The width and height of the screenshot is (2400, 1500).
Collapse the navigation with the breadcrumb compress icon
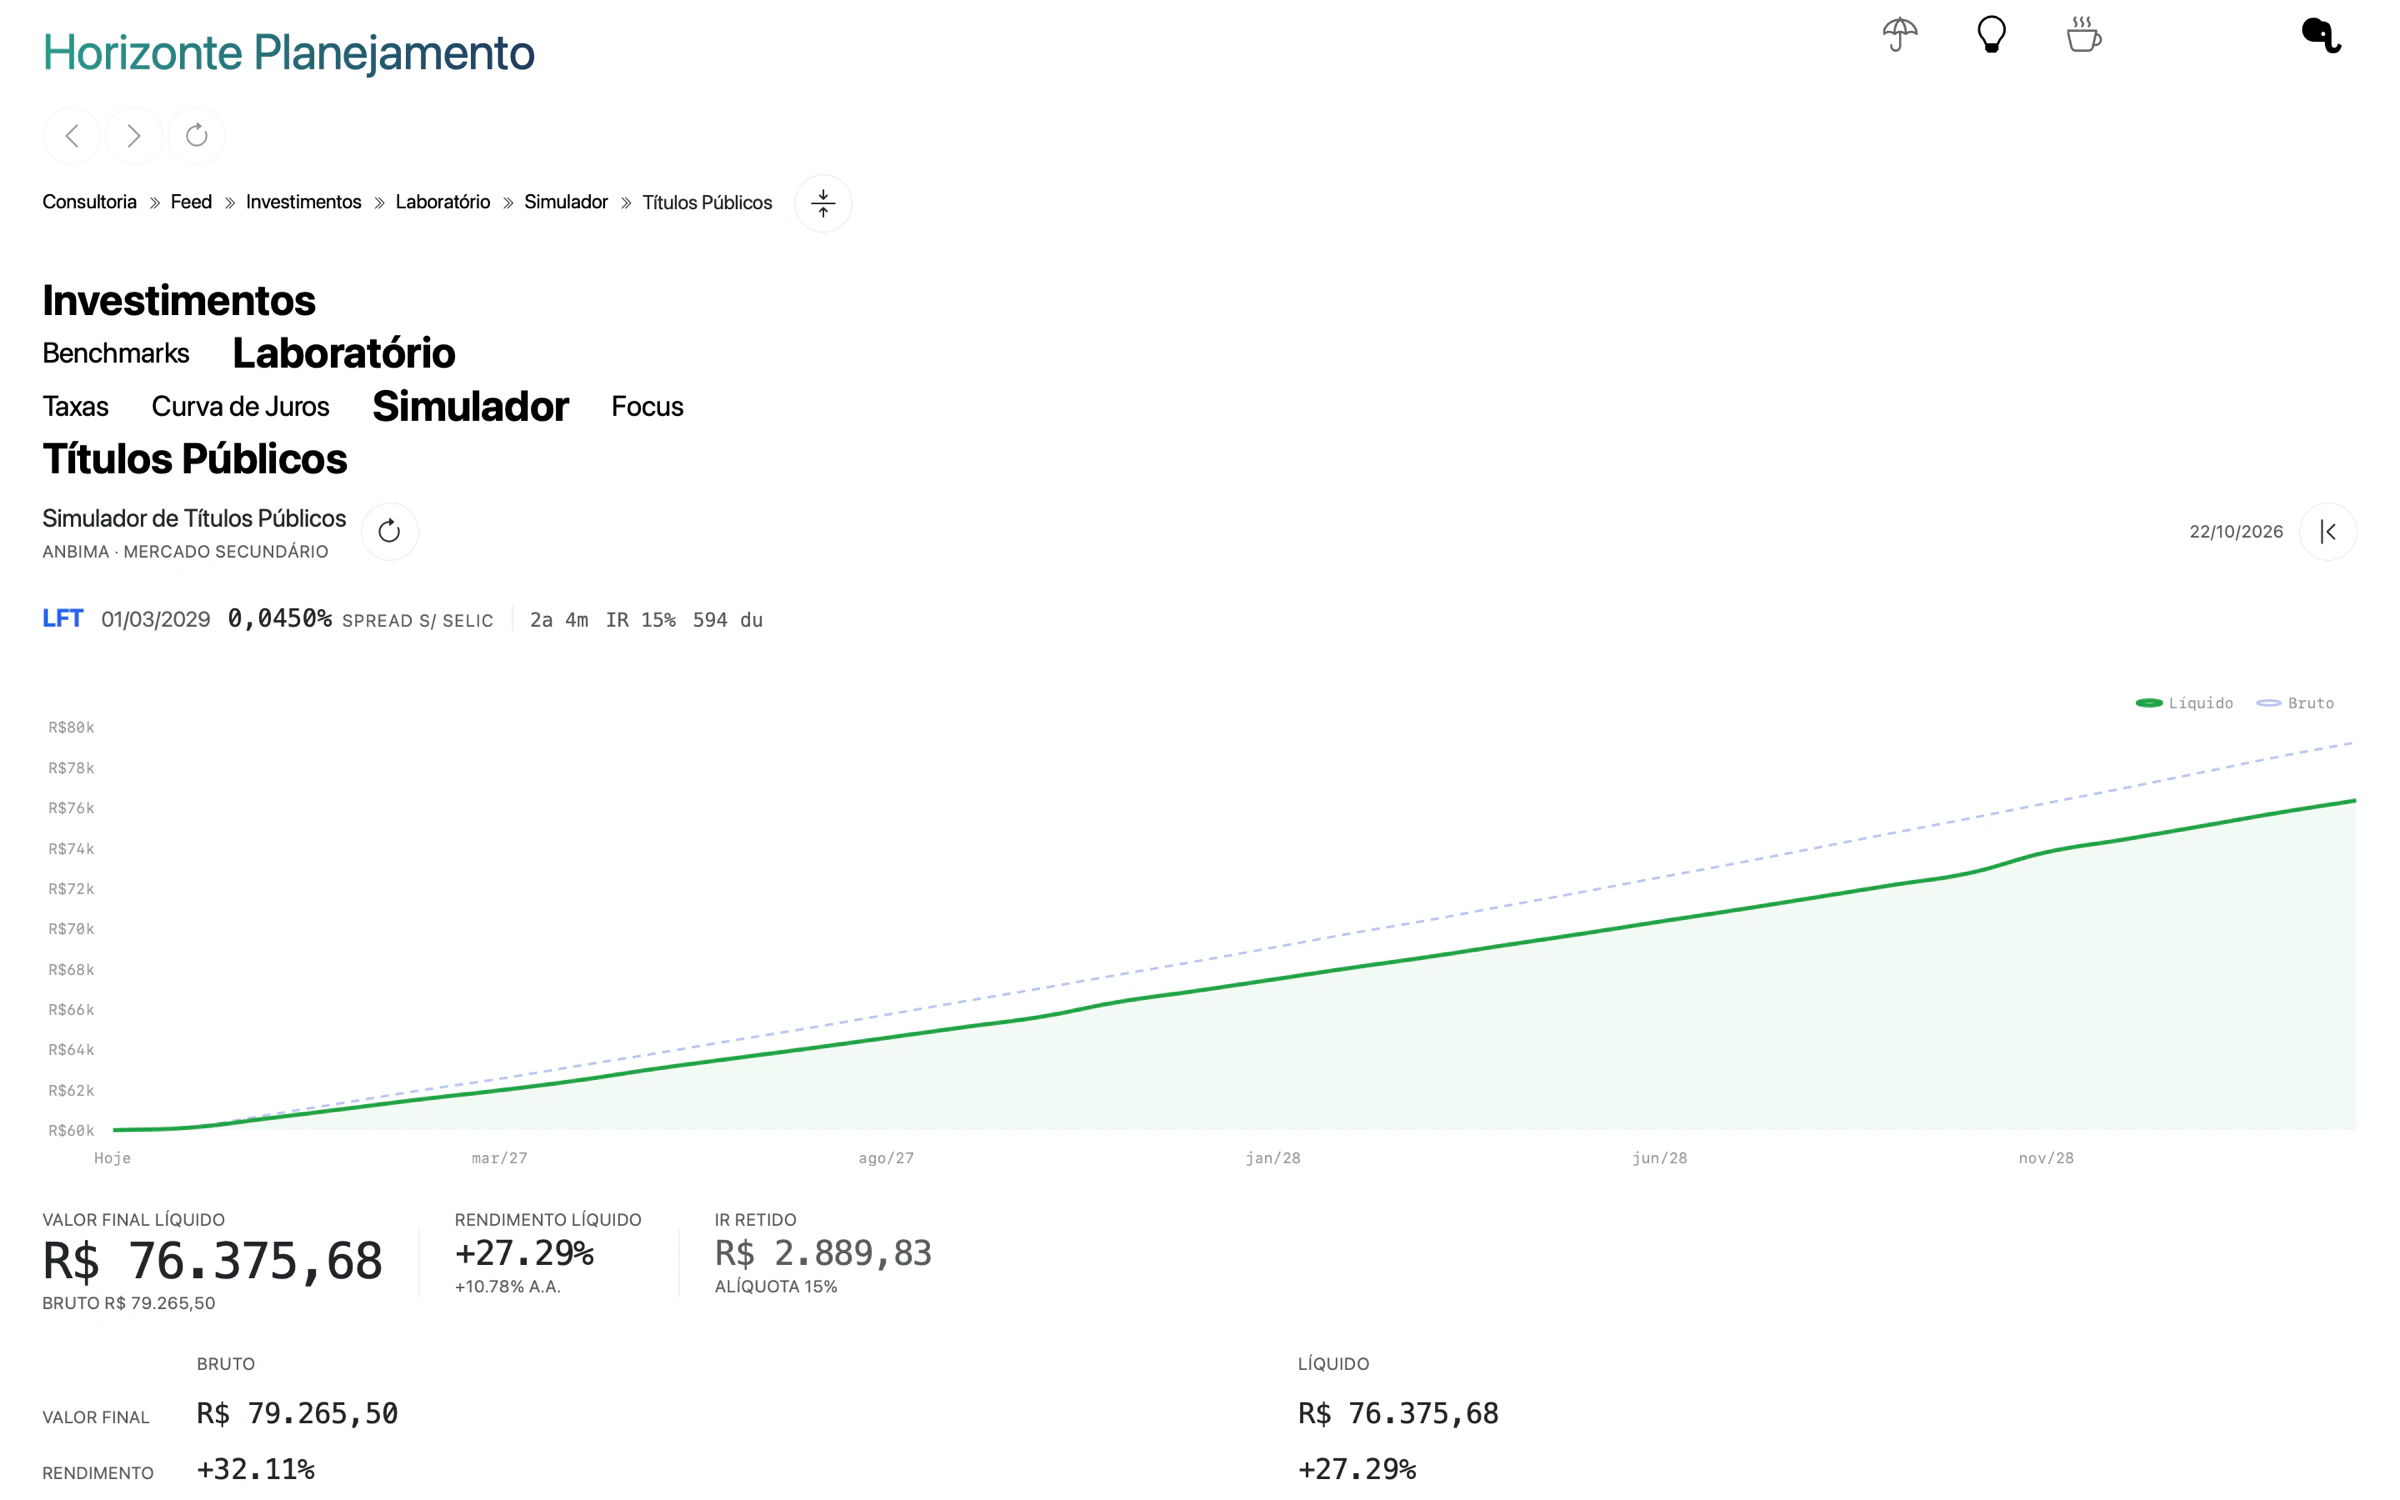(823, 203)
